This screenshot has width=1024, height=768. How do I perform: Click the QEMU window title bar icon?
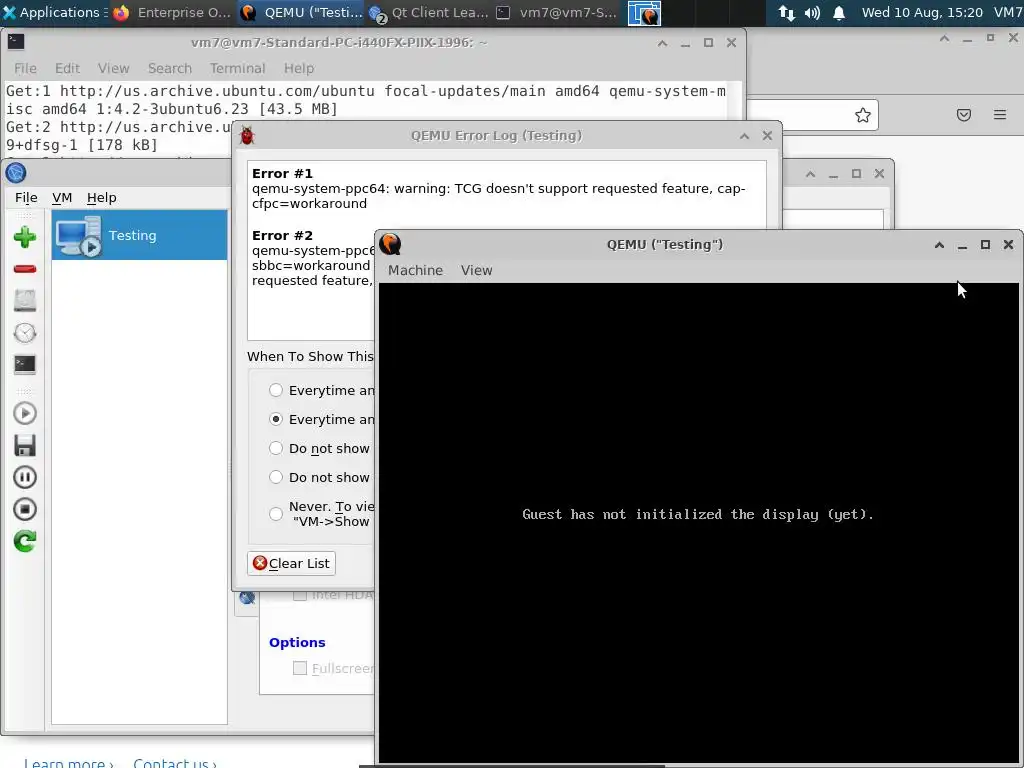(390, 244)
